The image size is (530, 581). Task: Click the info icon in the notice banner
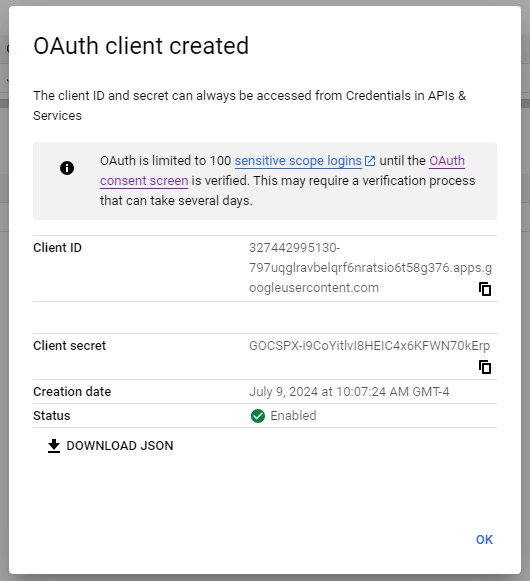(x=67, y=168)
